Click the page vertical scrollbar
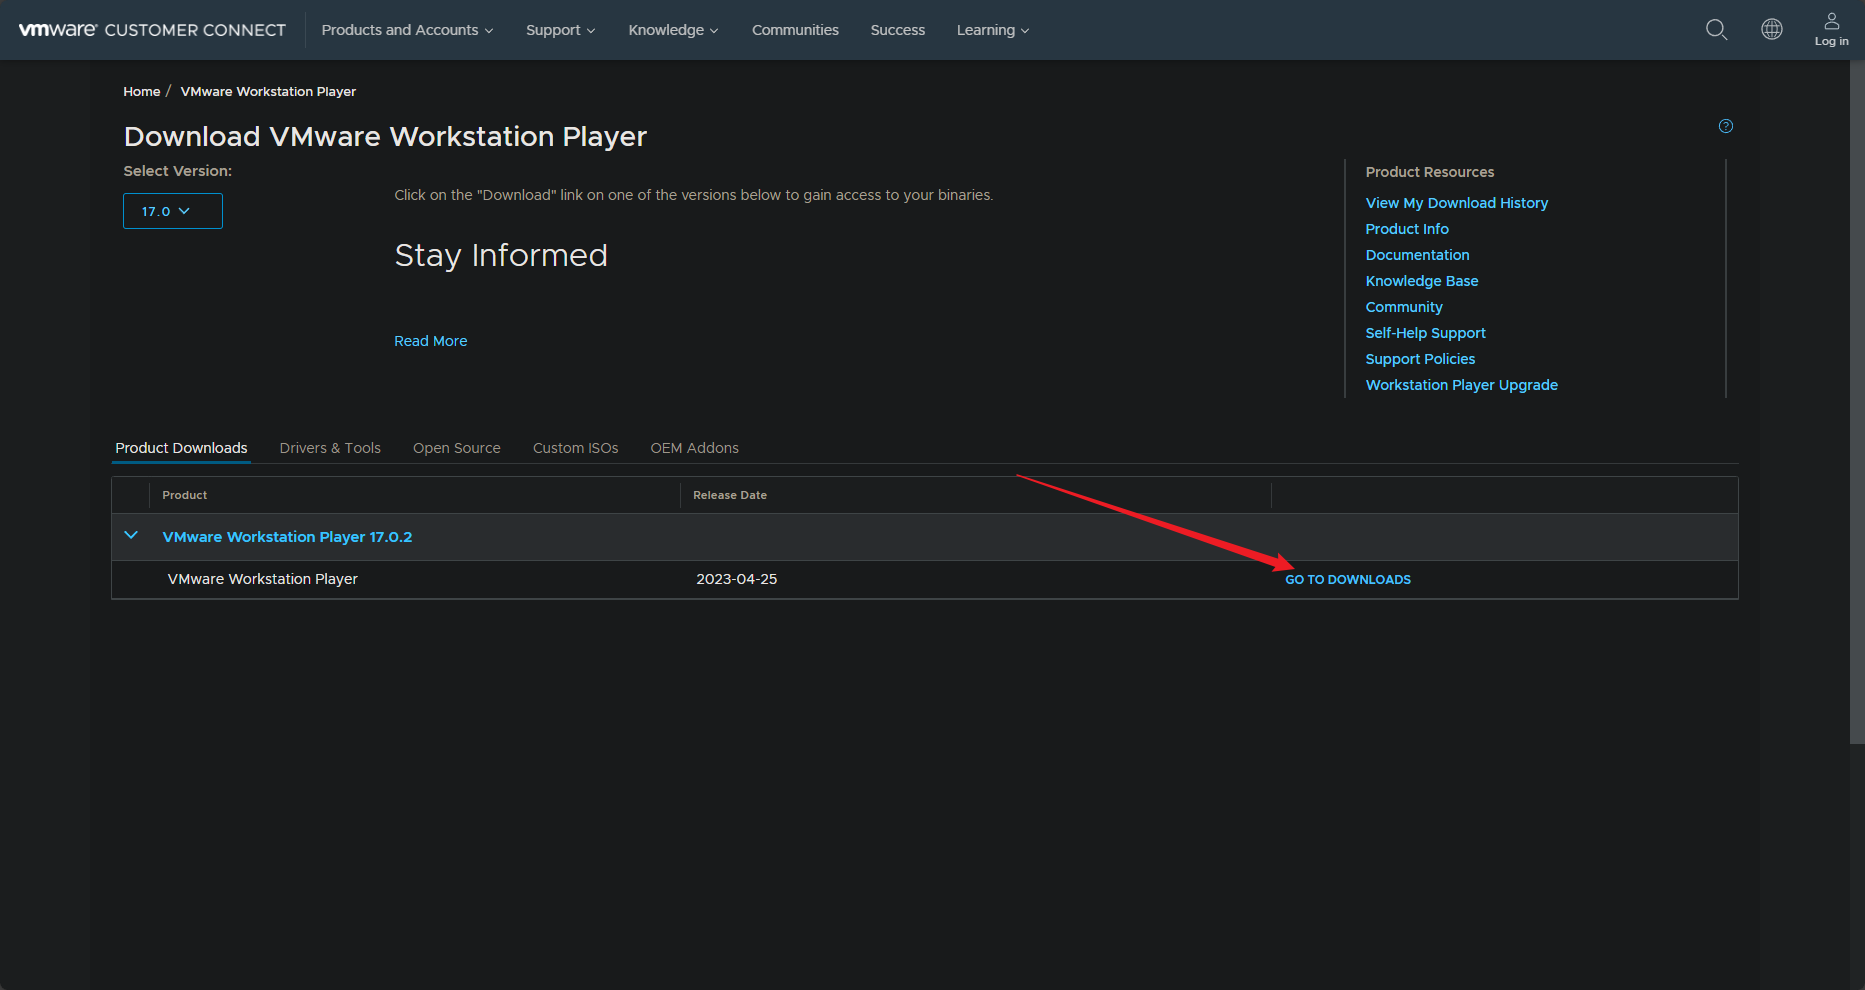Viewport: 1865px width, 990px height. click(x=1856, y=400)
